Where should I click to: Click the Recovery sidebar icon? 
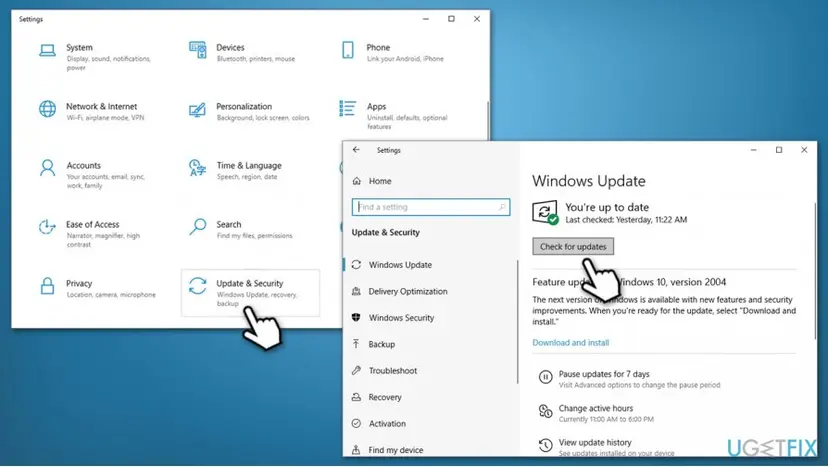356,397
